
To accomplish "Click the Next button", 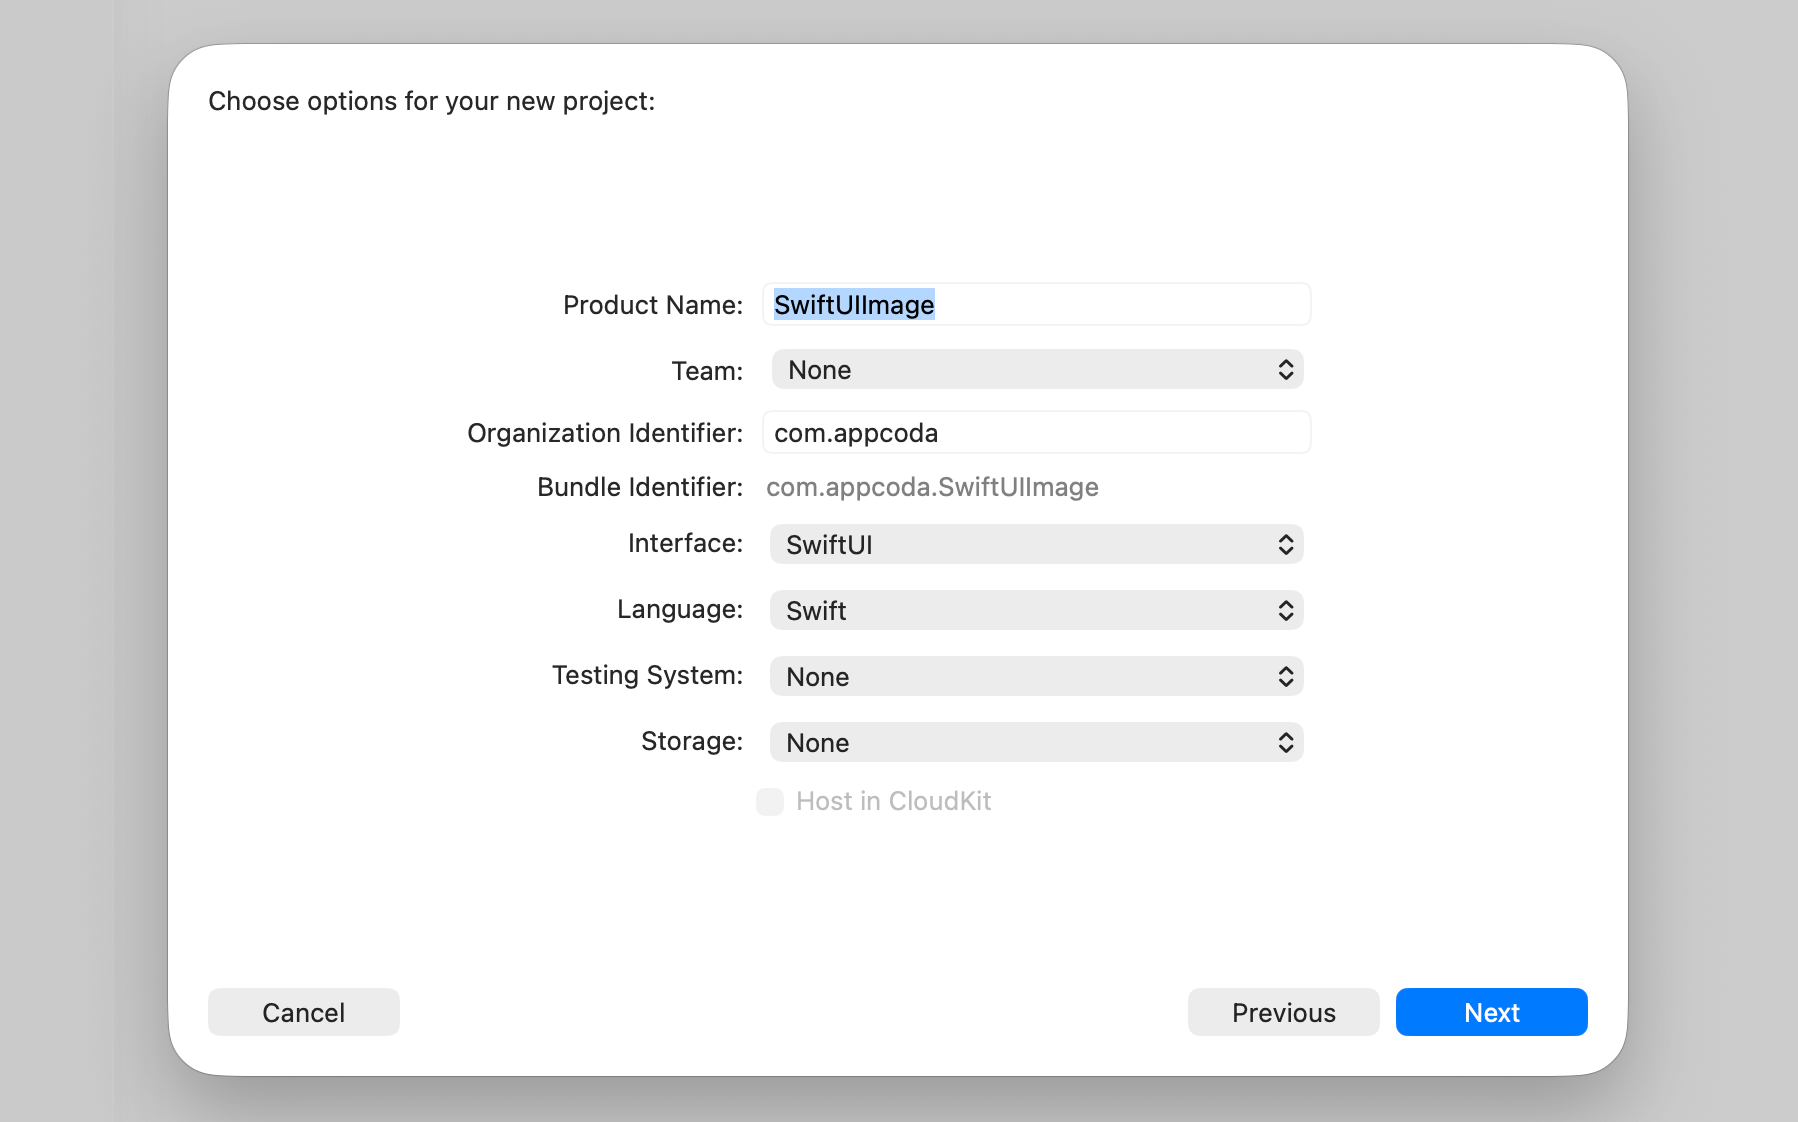I will 1491,1012.
